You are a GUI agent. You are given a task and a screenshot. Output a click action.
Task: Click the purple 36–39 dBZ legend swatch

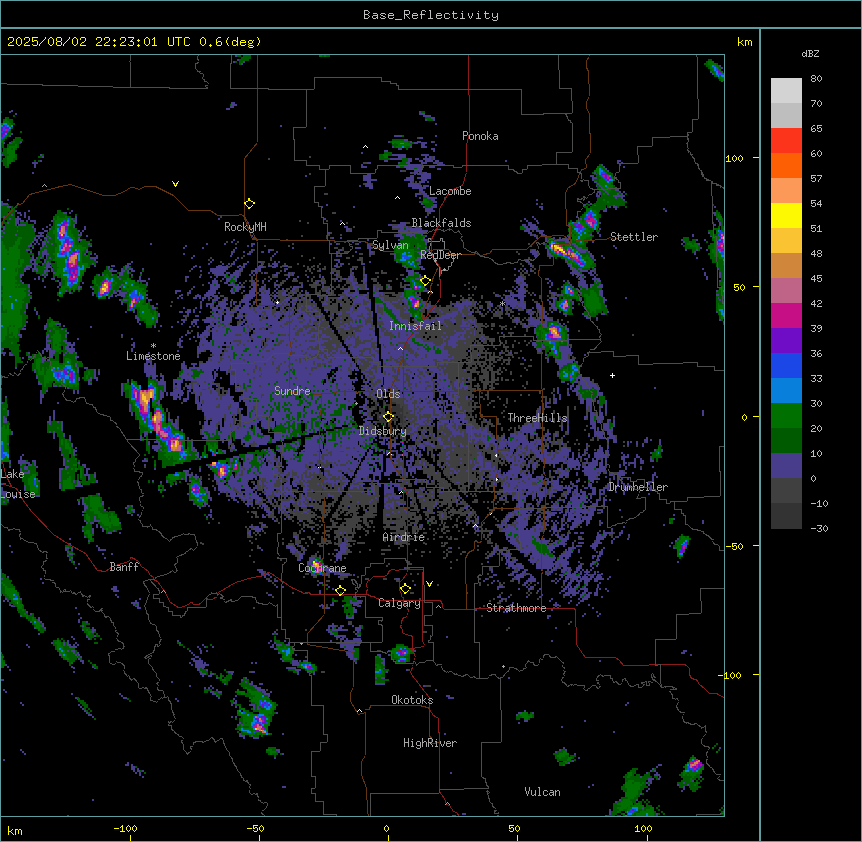click(x=786, y=341)
